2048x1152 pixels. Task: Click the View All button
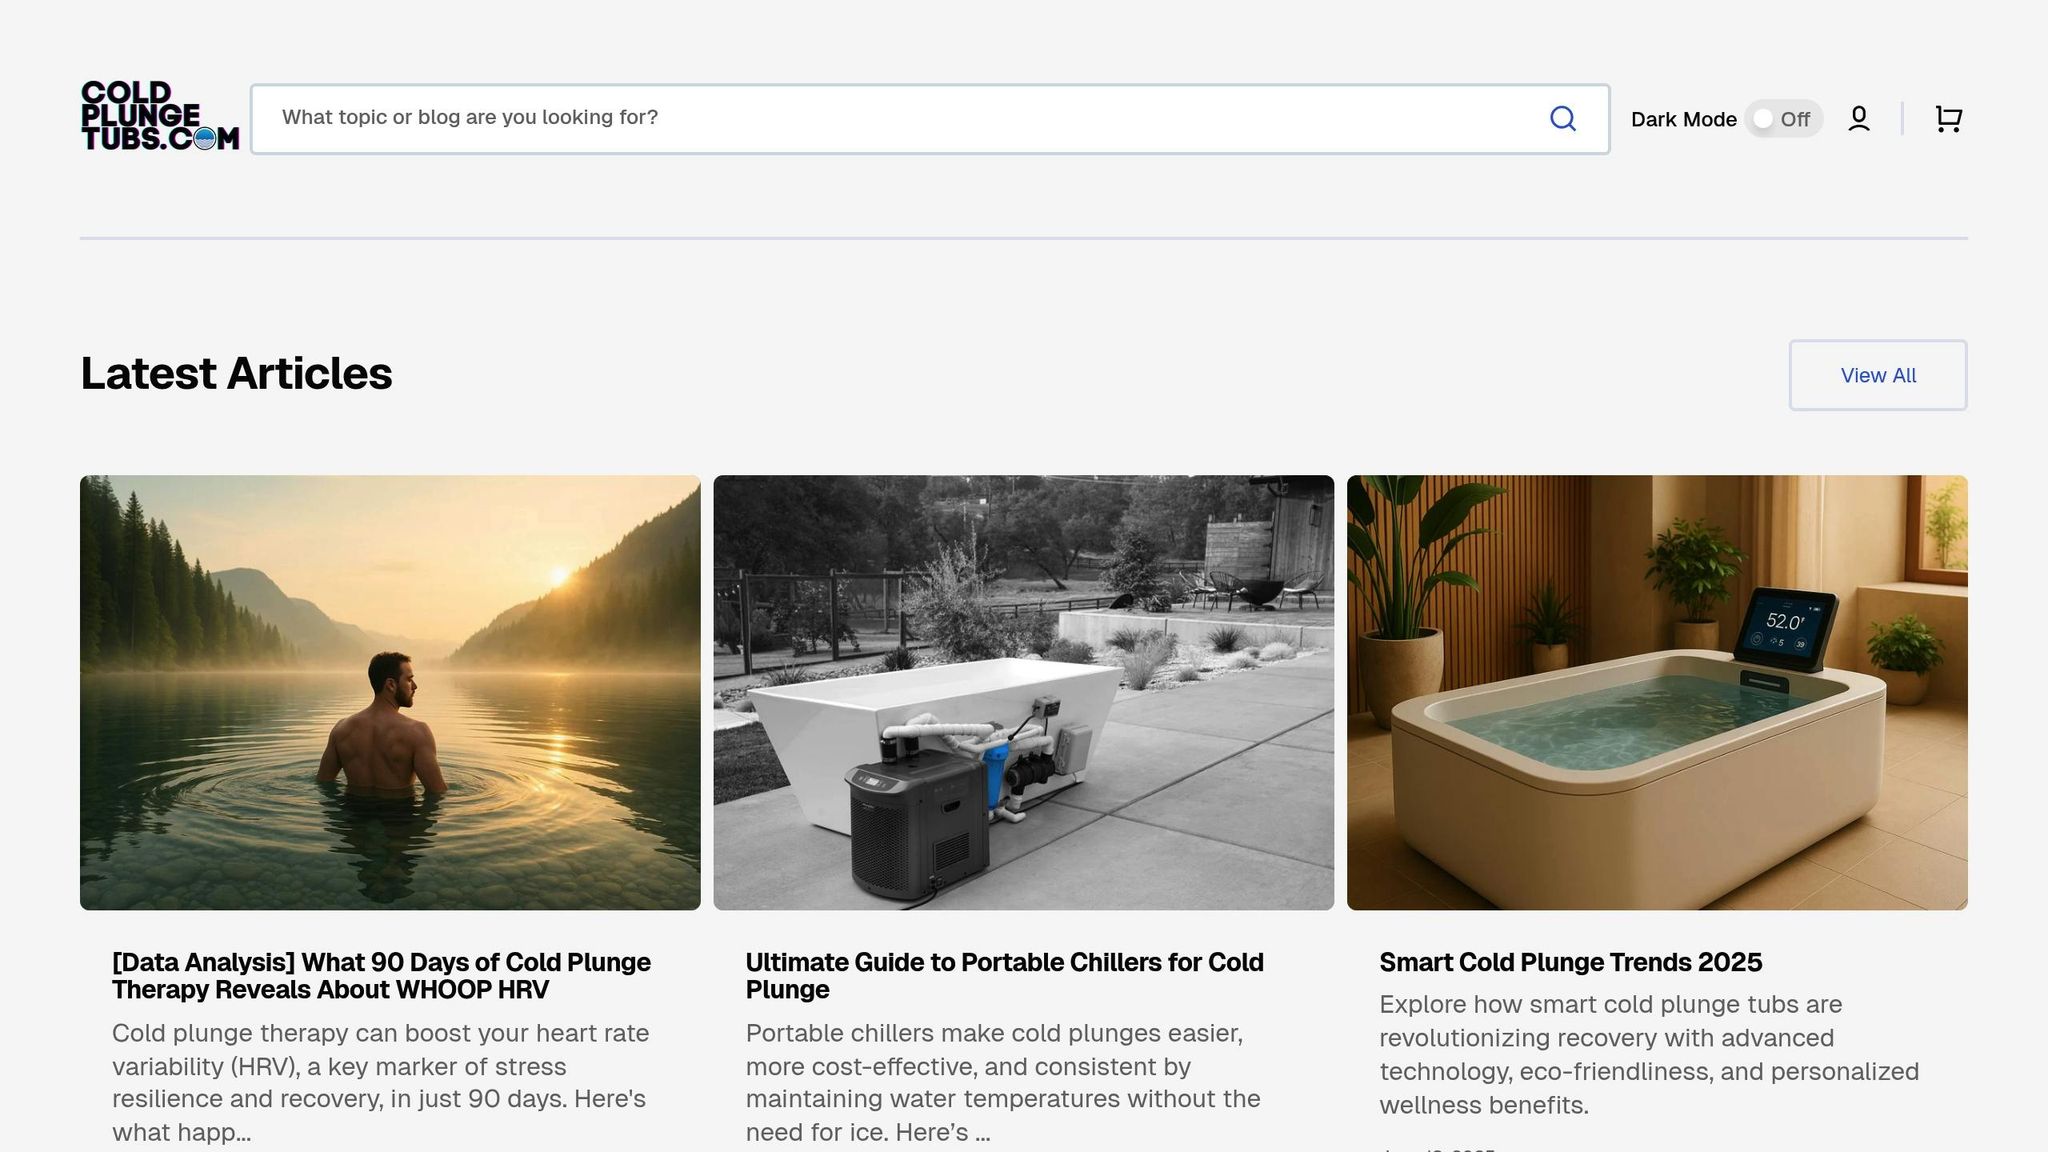pyautogui.click(x=1877, y=375)
